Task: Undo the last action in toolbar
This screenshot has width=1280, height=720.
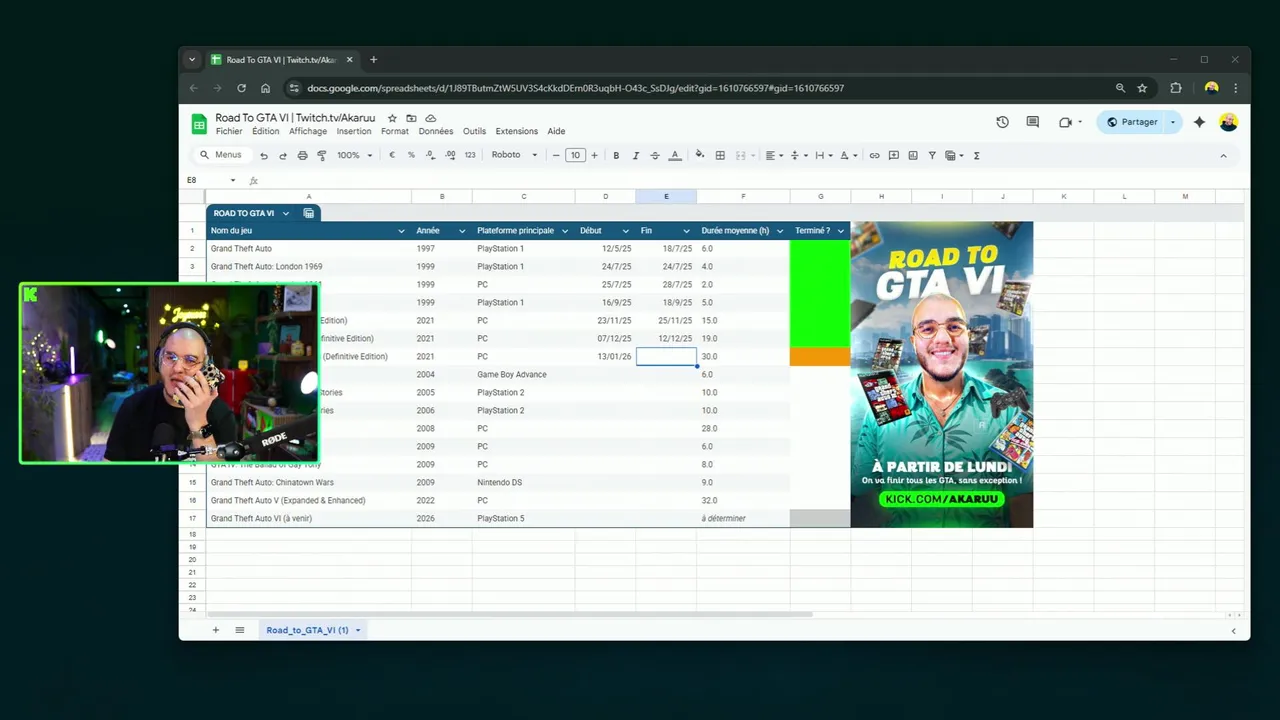Action: (264, 155)
